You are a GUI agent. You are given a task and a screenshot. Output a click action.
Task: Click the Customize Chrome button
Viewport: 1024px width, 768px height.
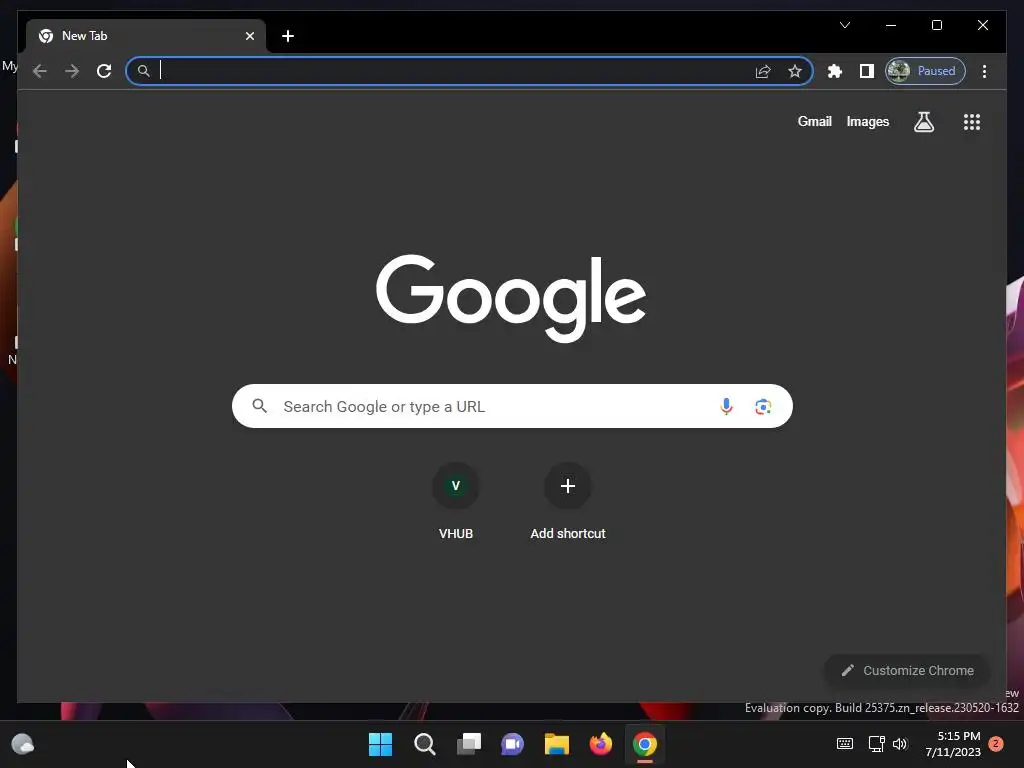[x=907, y=670]
